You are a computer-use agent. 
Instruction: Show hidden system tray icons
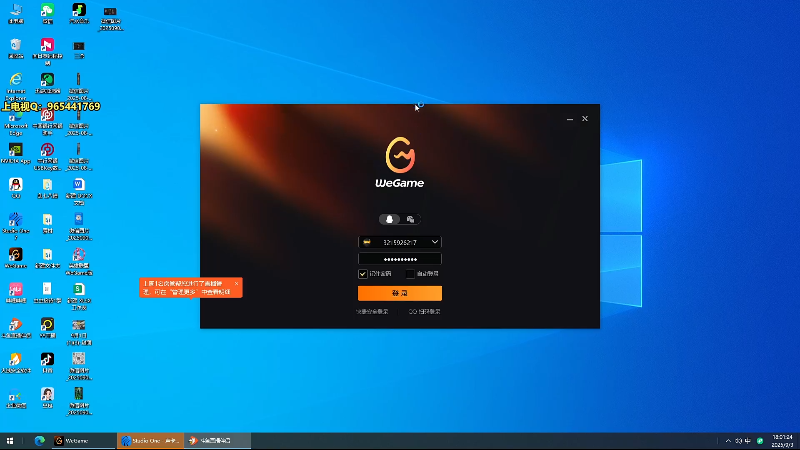pyautogui.click(x=728, y=441)
